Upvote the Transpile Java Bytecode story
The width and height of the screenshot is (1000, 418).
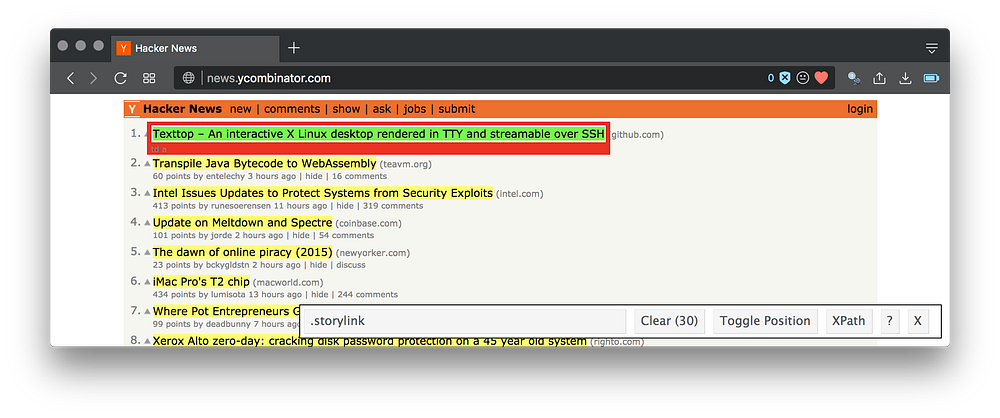click(147, 164)
